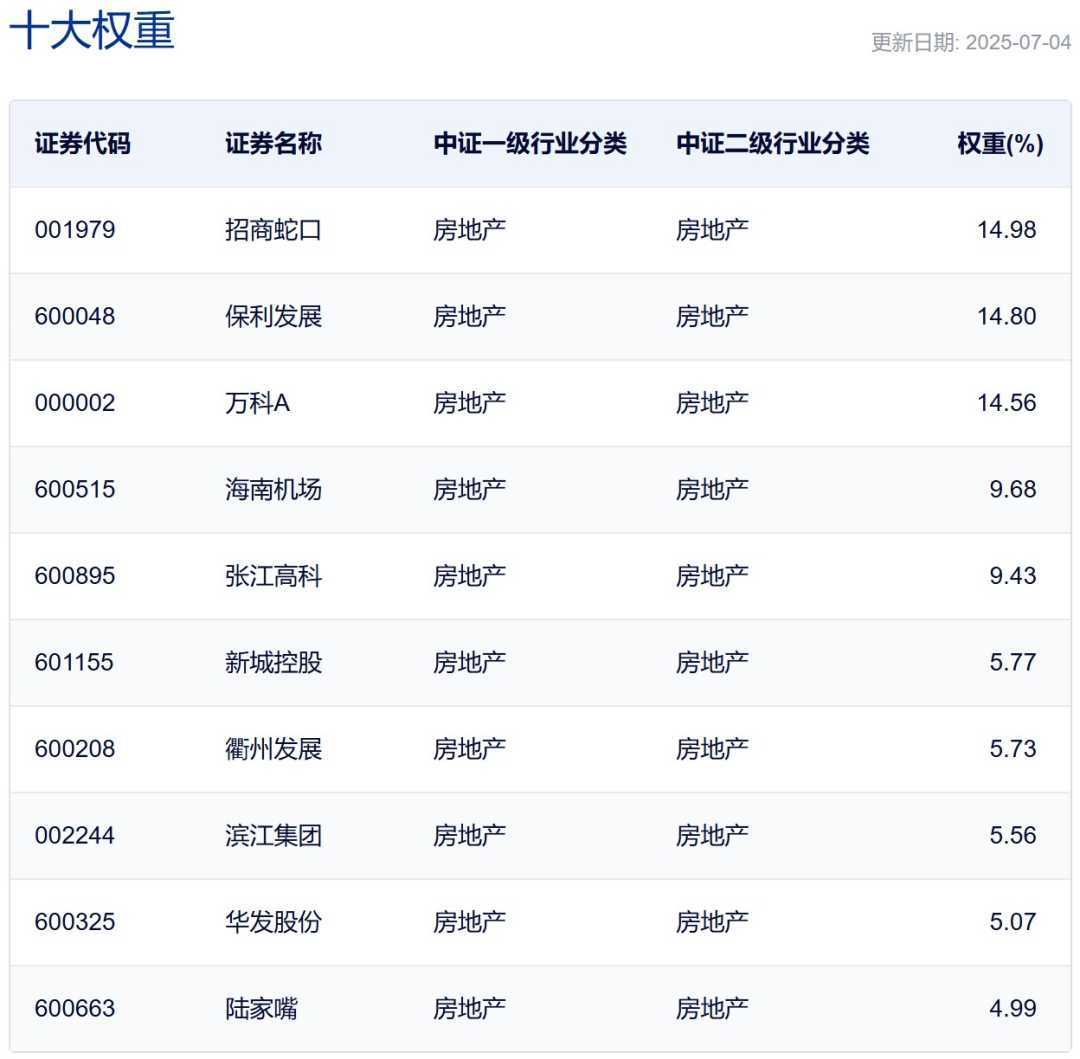Open the 万科A stock entry

pyautogui.click(x=258, y=403)
